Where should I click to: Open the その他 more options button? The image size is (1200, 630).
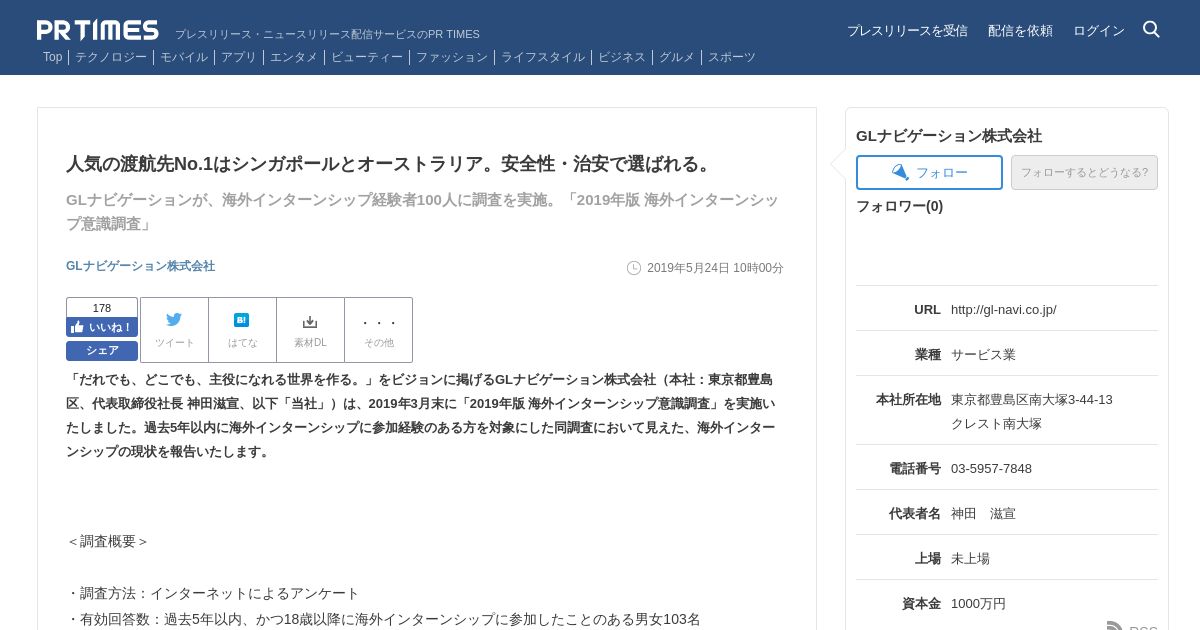pyautogui.click(x=379, y=330)
